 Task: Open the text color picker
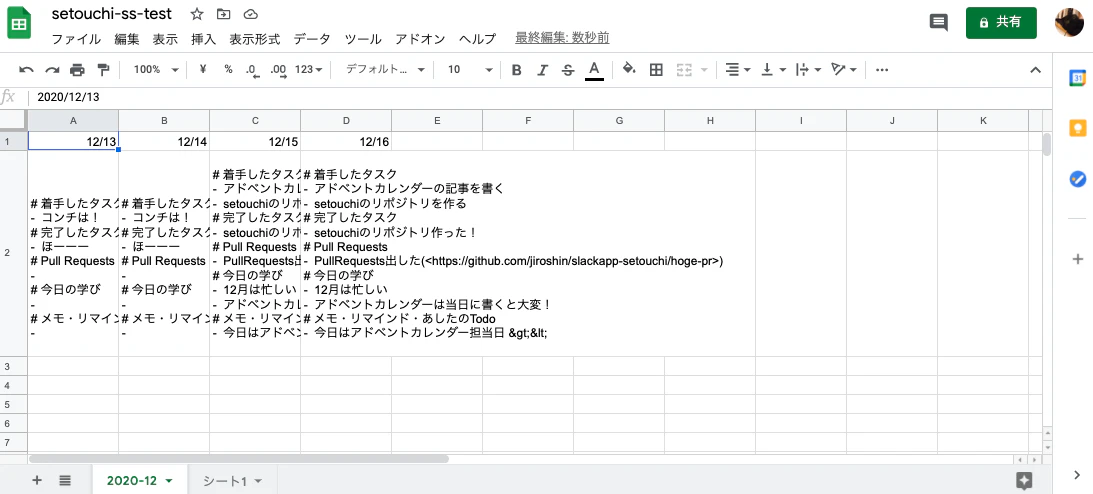(594, 70)
